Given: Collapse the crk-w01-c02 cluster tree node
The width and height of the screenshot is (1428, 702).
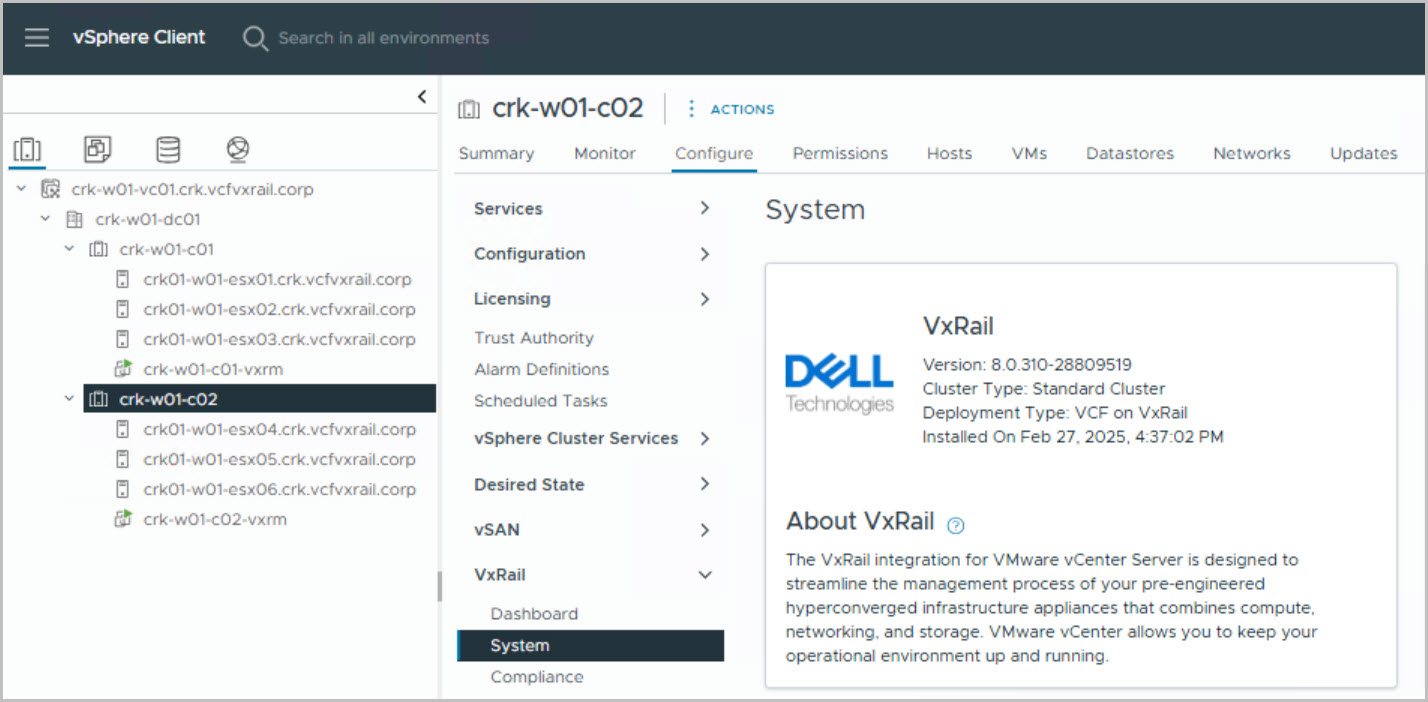Looking at the screenshot, I should pyautogui.click(x=69, y=399).
